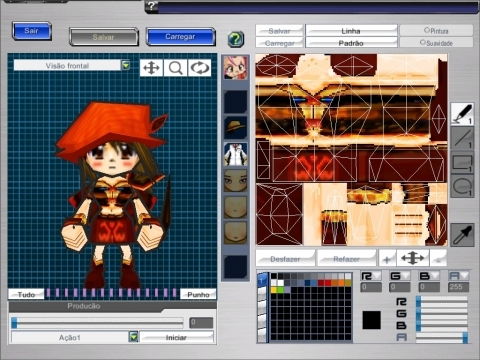Click the Padrão option
Screen dimensions: 480x360
(x=351, y=43)
